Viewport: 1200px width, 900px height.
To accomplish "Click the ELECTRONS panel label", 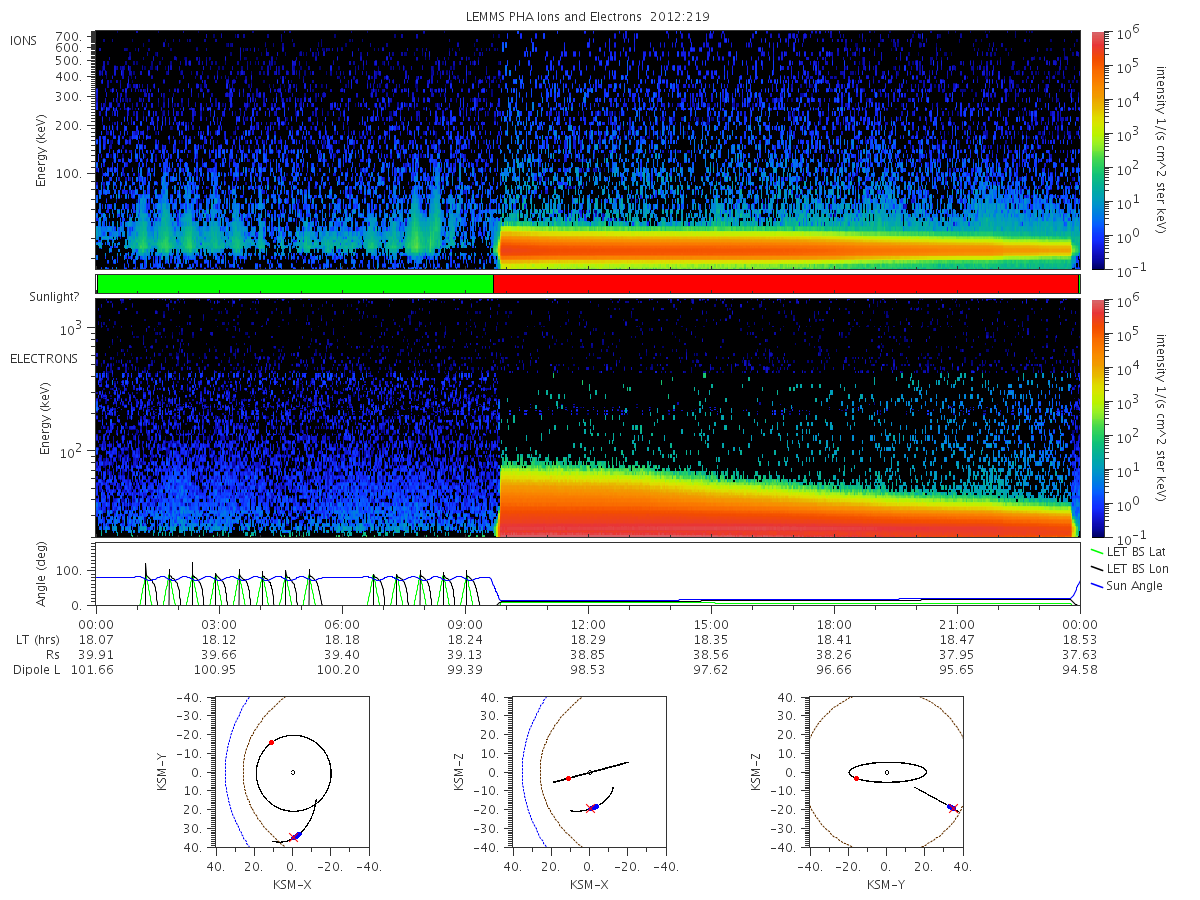I will (43, 358).
